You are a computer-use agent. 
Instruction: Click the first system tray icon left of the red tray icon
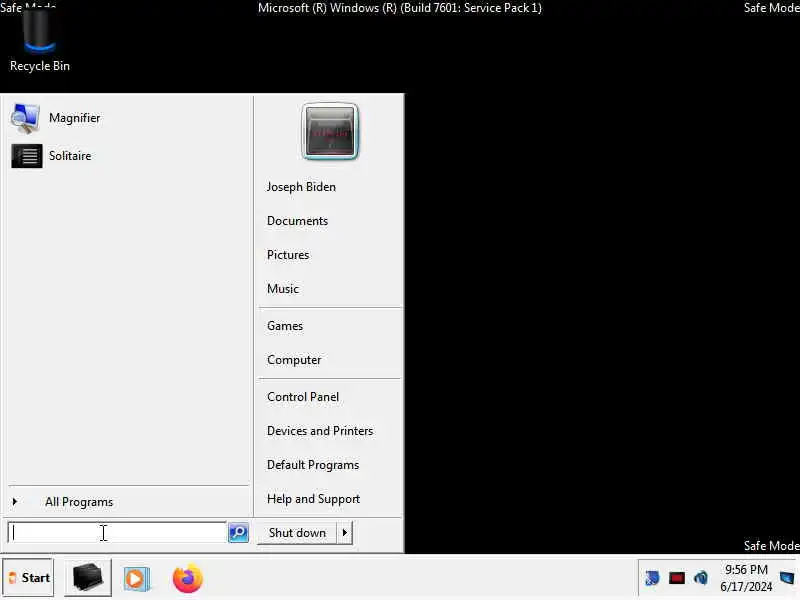point(652,578)
